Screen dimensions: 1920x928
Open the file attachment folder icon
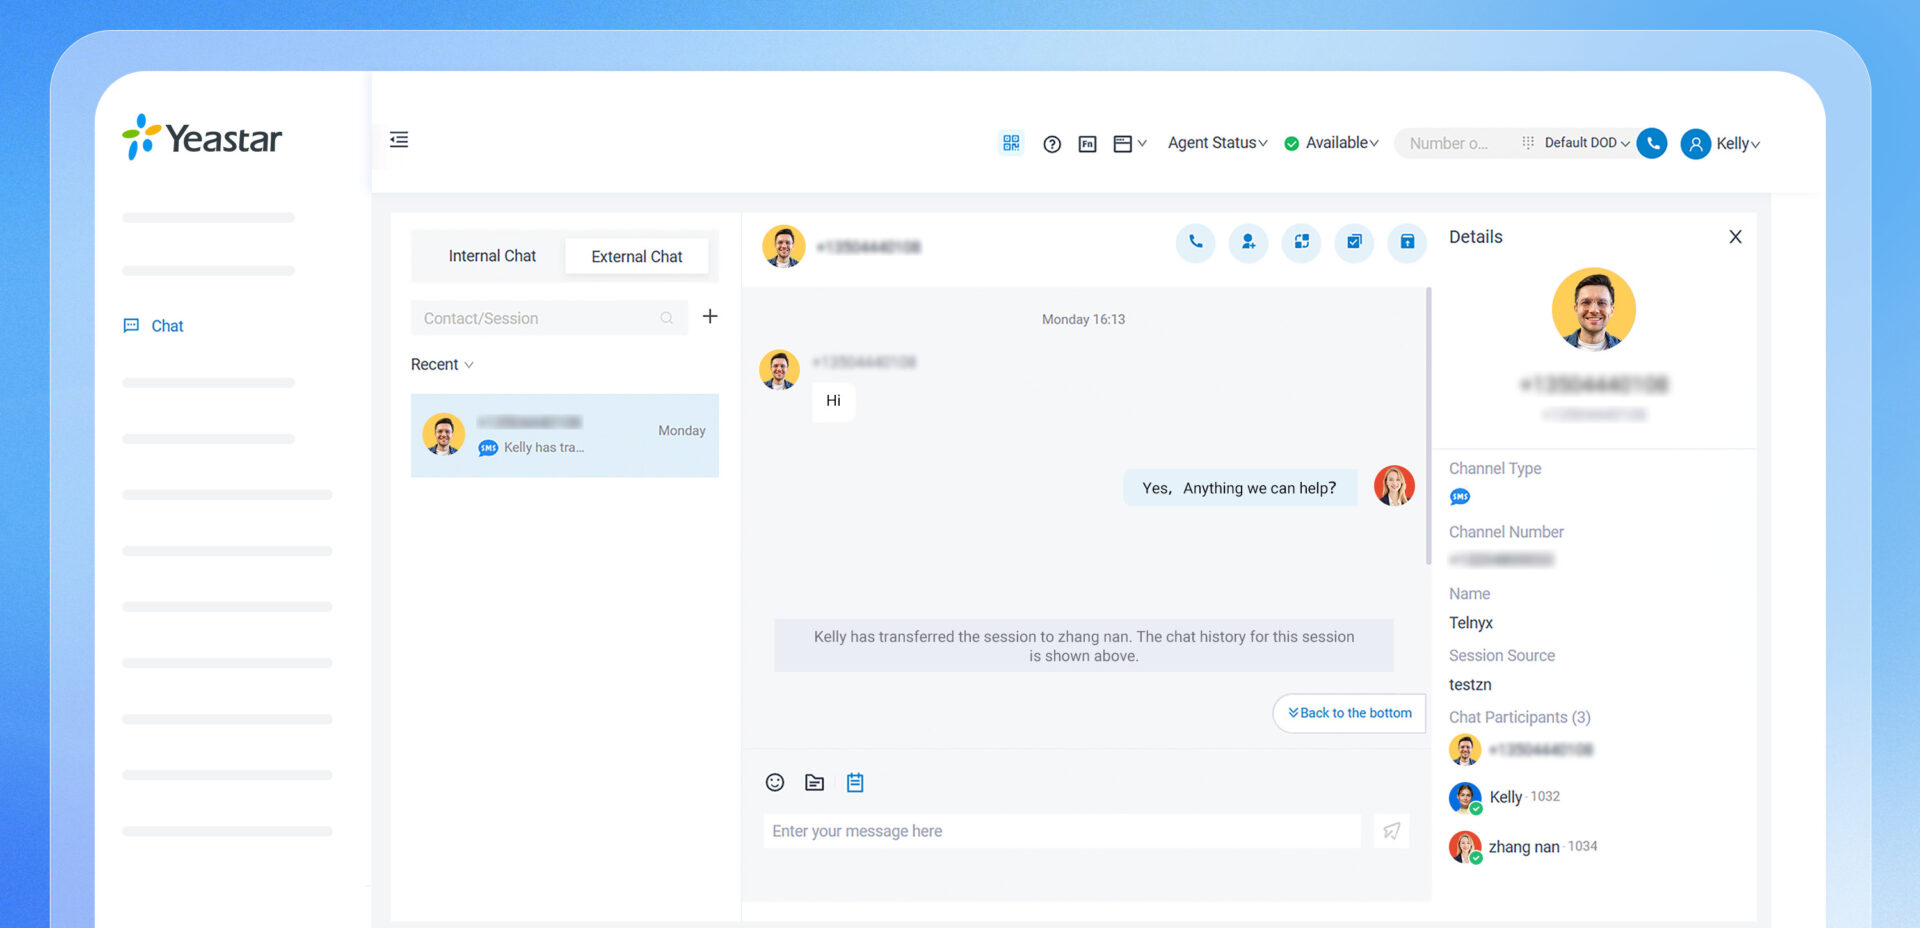(x=815, y=782)
